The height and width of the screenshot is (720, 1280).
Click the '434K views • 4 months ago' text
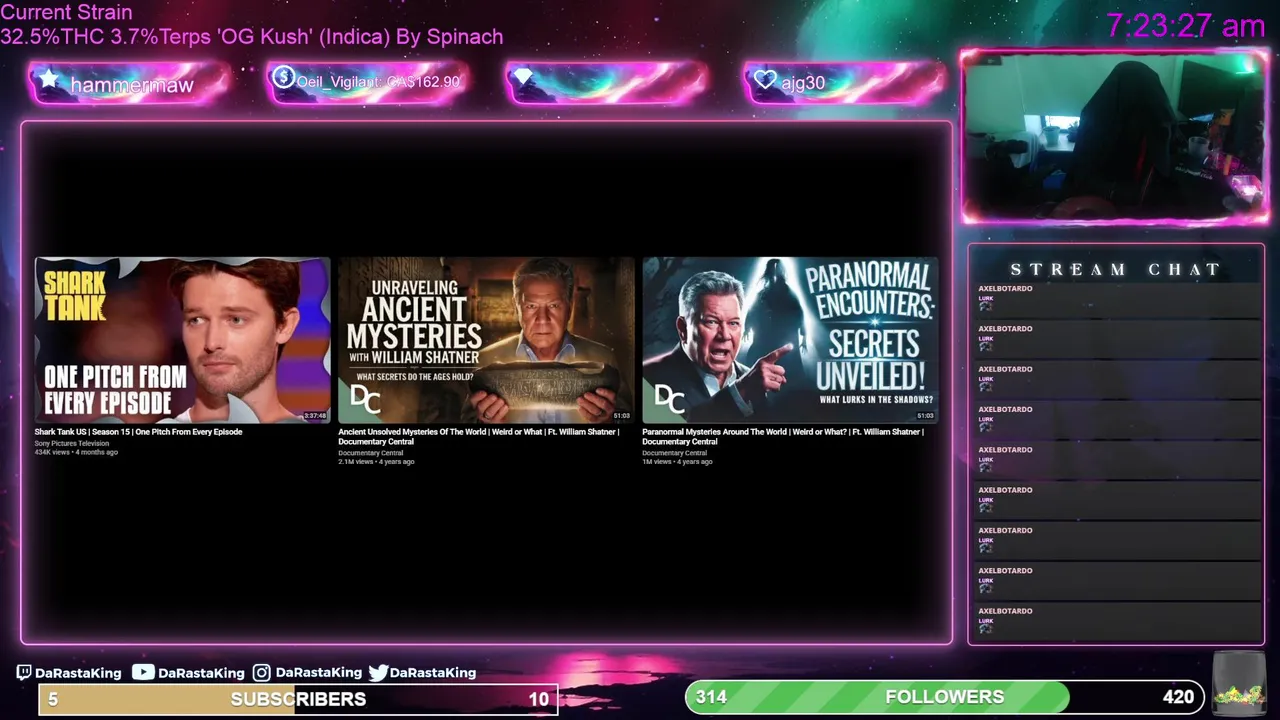click(x=76, y=452)
